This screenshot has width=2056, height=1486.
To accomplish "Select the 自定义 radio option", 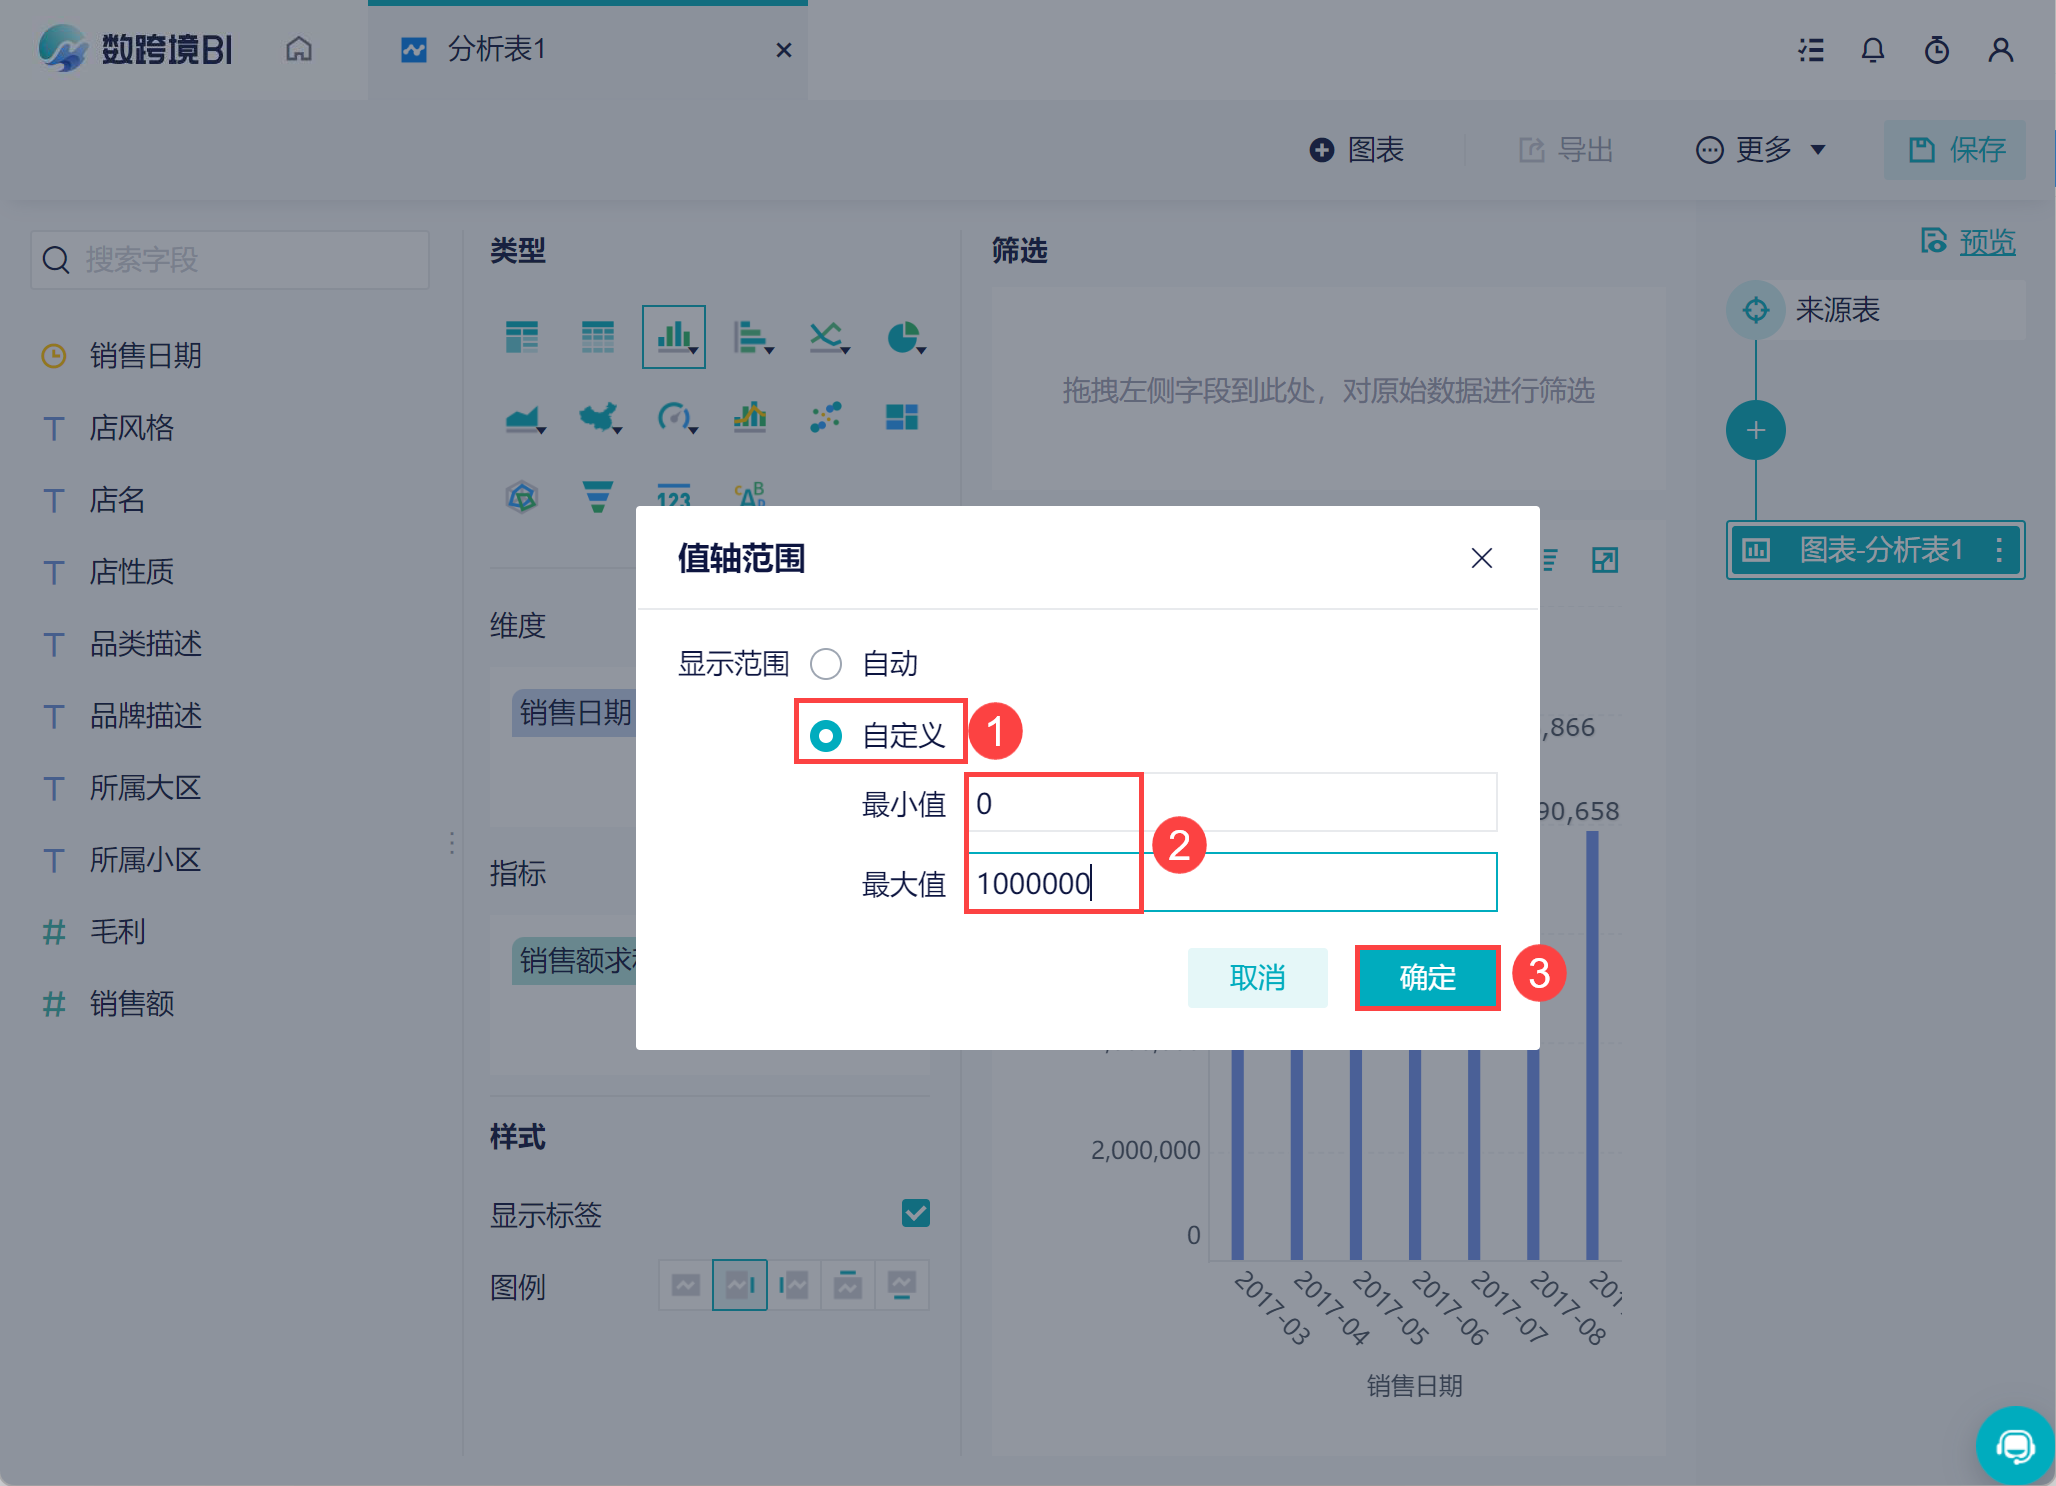I will coord(826,736).
